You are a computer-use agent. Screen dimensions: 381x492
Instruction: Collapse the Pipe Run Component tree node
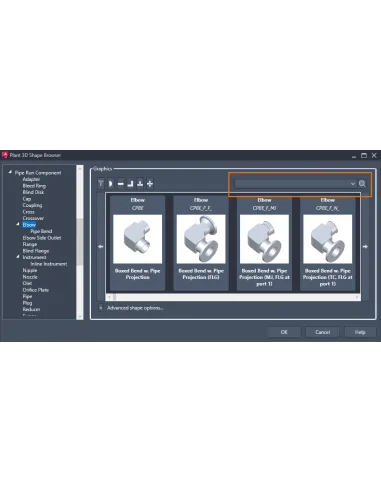10,172
